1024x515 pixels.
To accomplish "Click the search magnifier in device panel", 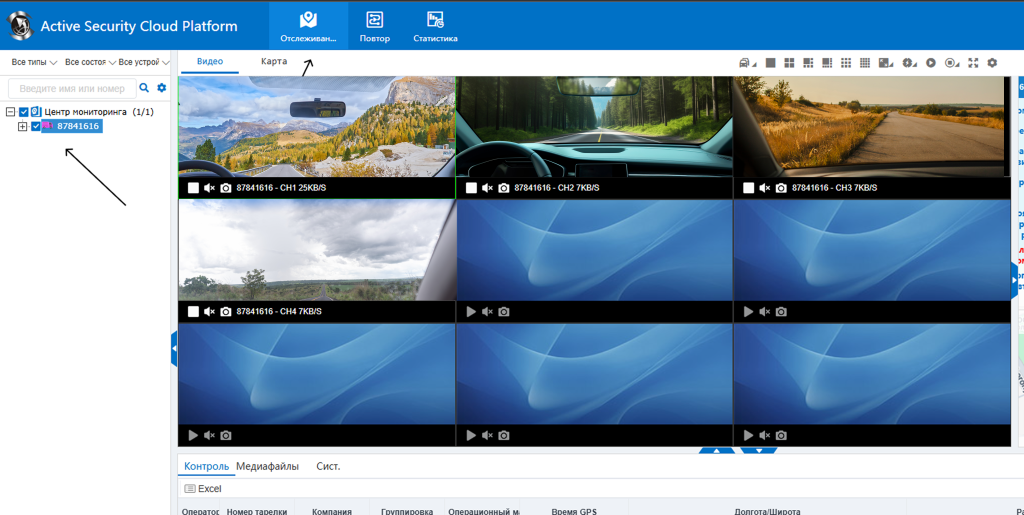I will coord(144,88).
